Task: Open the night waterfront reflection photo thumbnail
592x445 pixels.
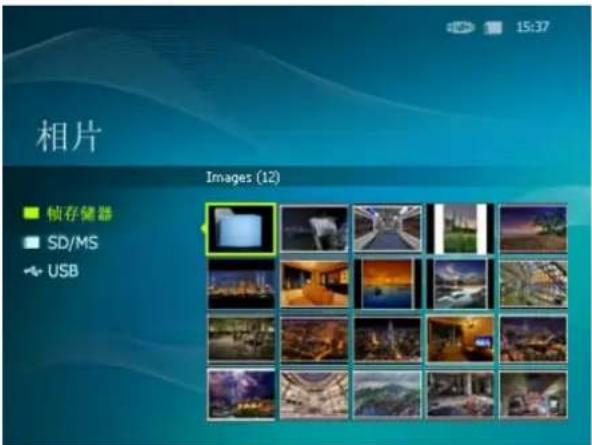Action: (x=242, y=339)
